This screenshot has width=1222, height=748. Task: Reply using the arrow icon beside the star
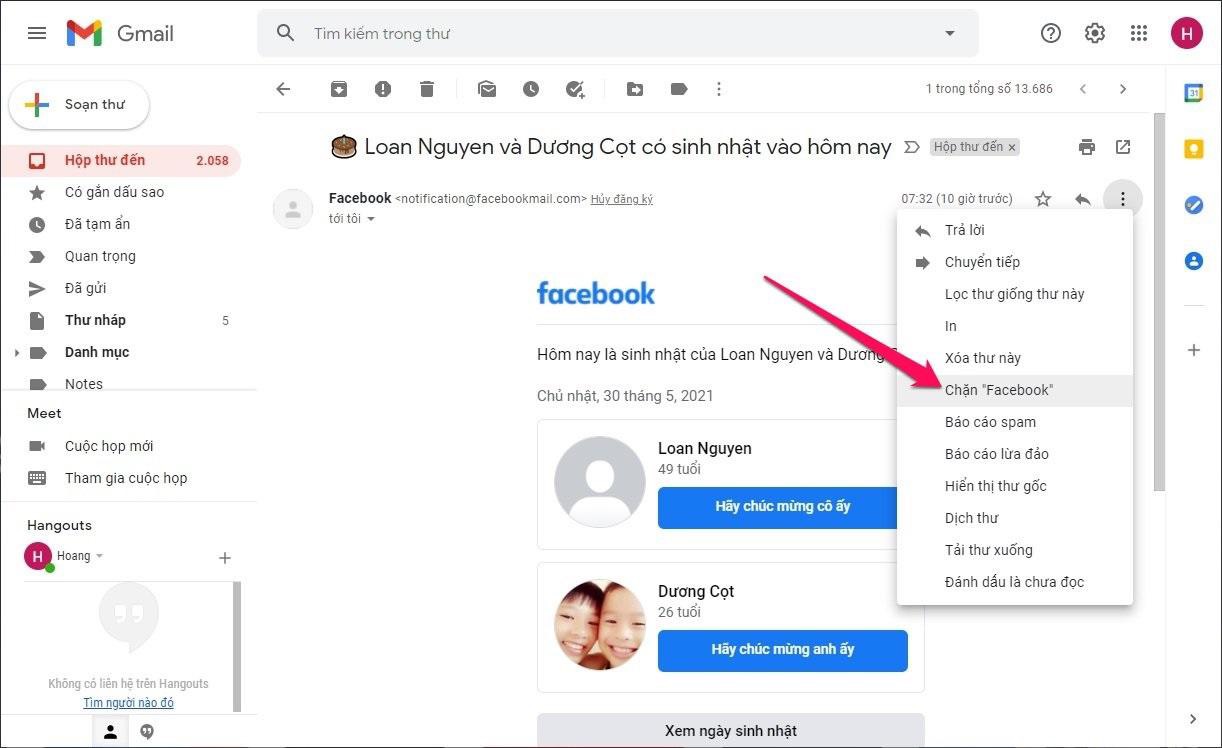click(1083, 199)
